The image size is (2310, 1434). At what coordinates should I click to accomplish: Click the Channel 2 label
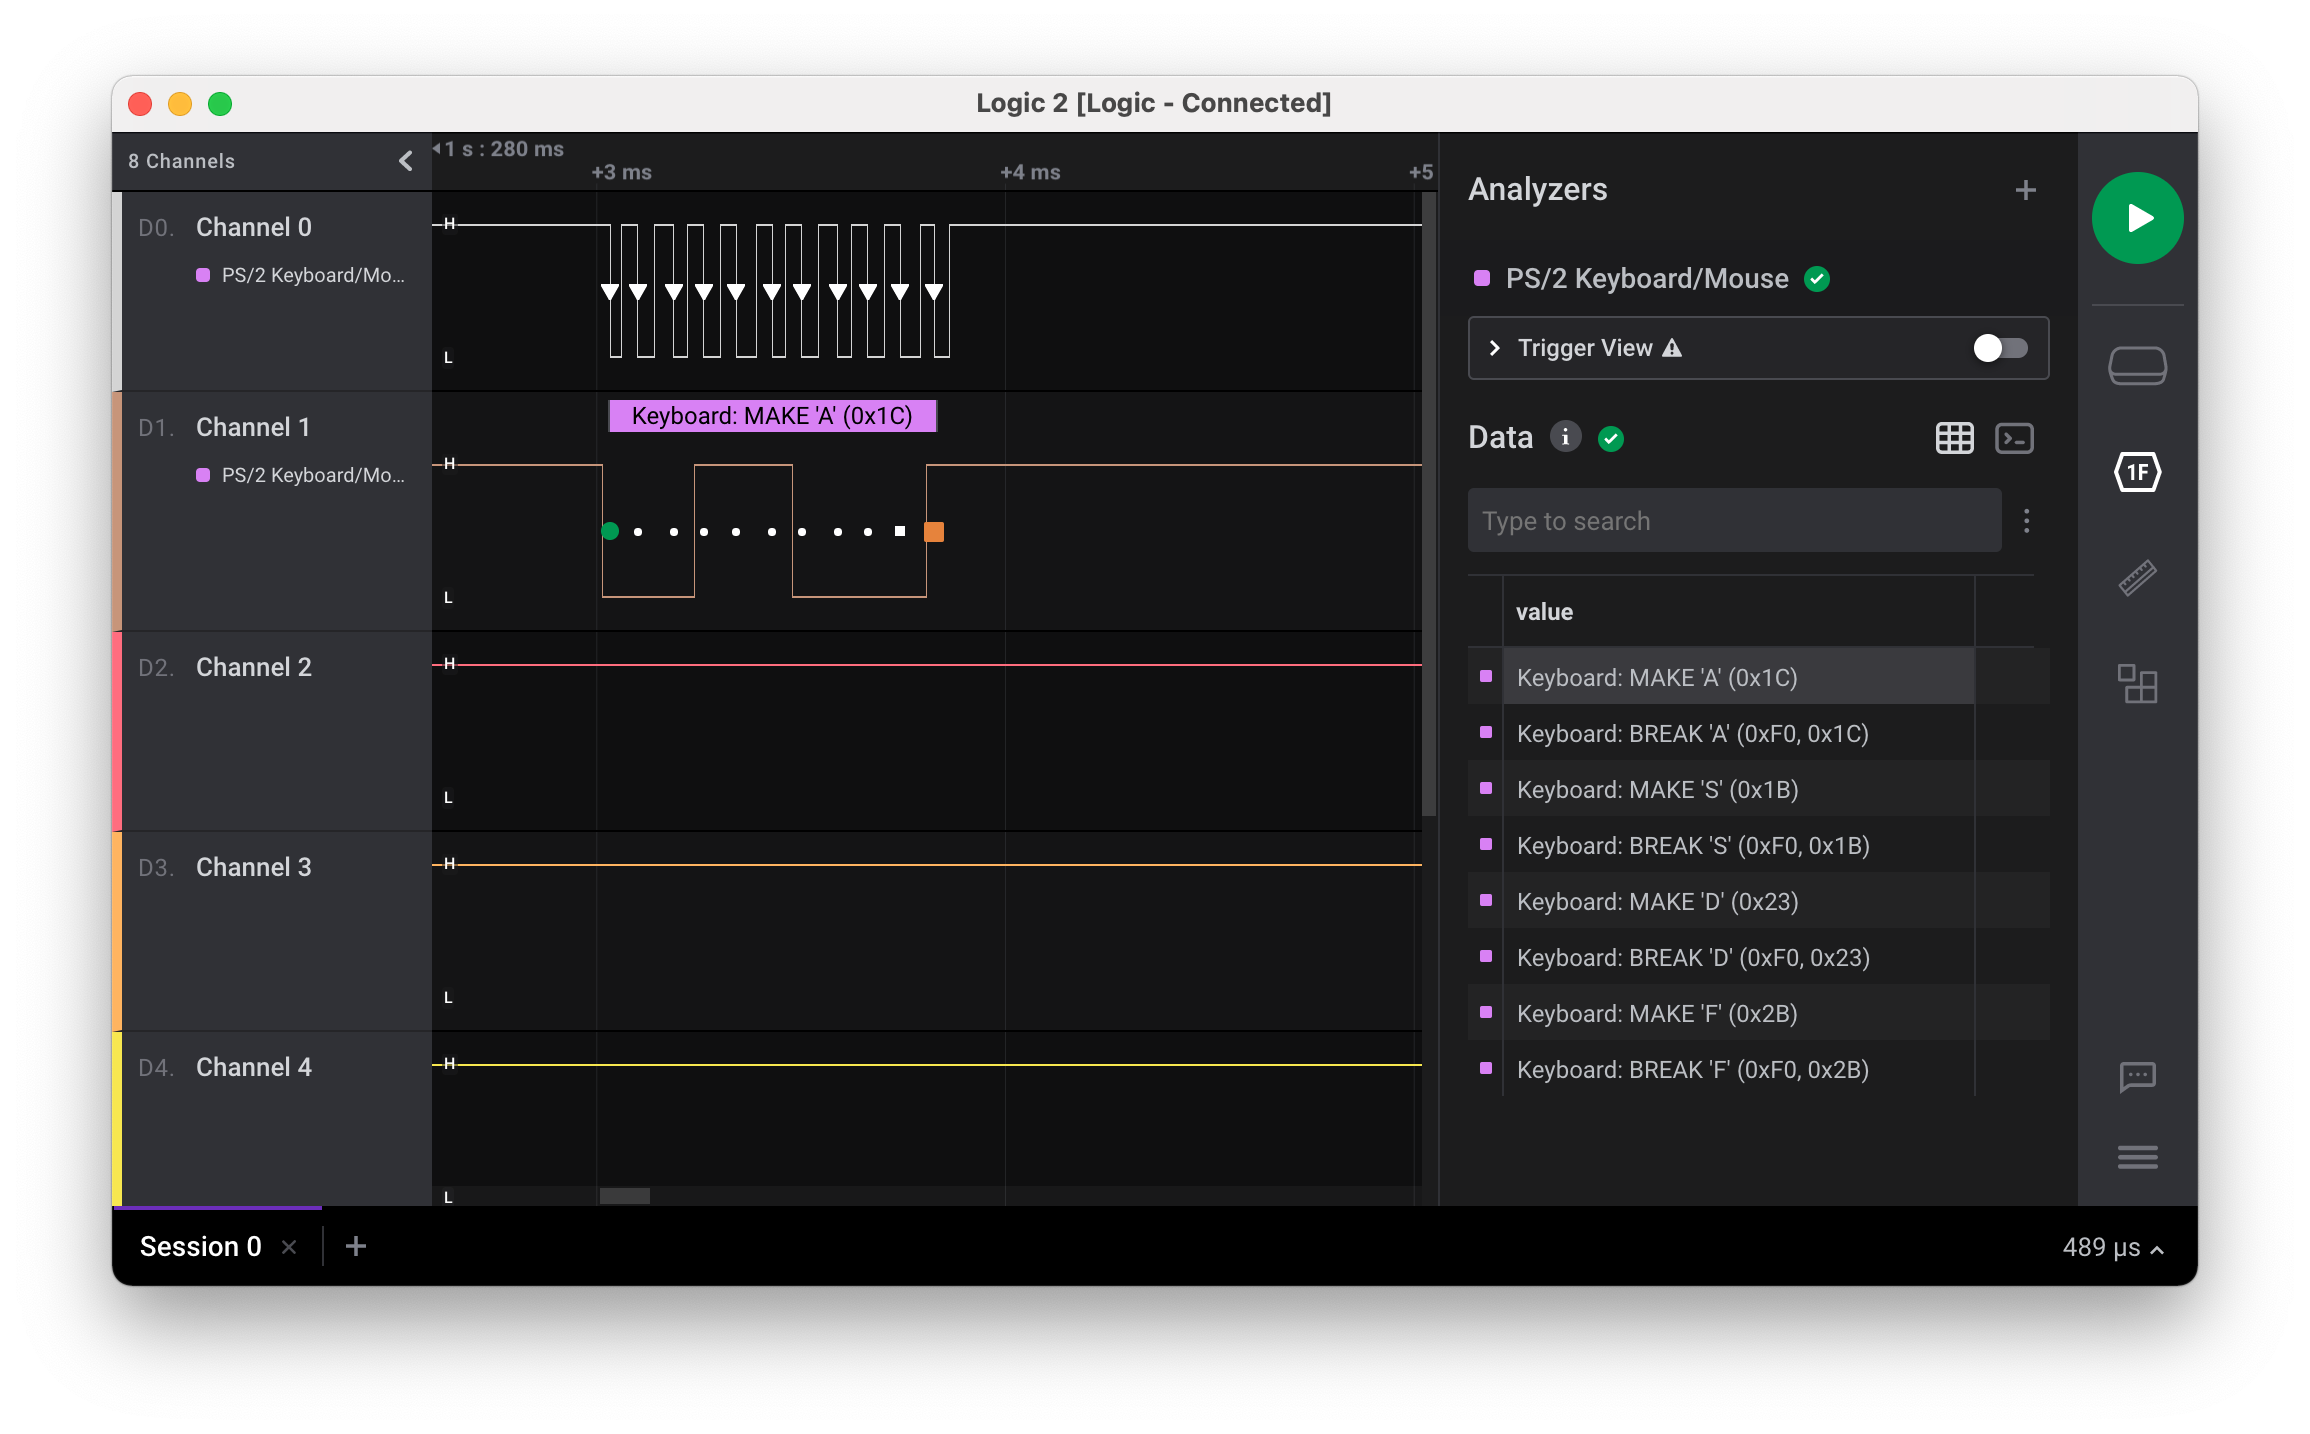coord(254,667)
